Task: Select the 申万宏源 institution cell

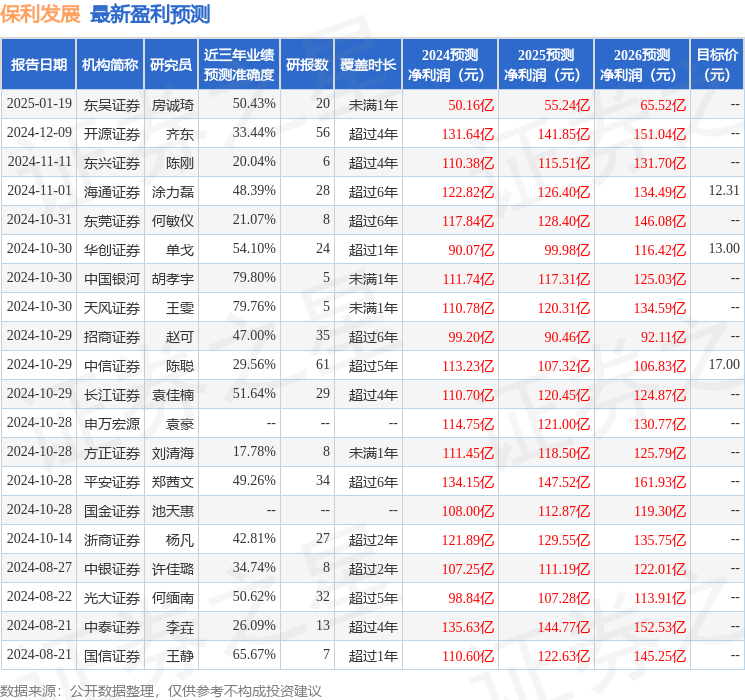Action: pos(112,424)
